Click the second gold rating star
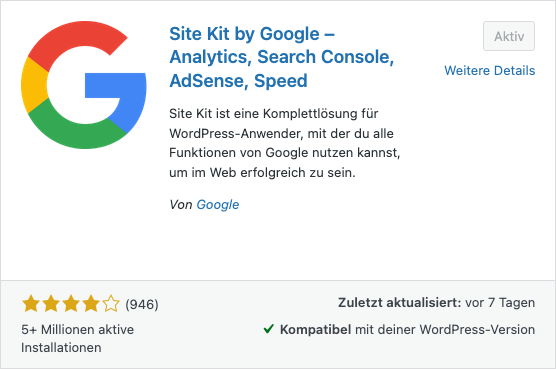The width and height of the screenshot is (556, 369). [51, 304]
